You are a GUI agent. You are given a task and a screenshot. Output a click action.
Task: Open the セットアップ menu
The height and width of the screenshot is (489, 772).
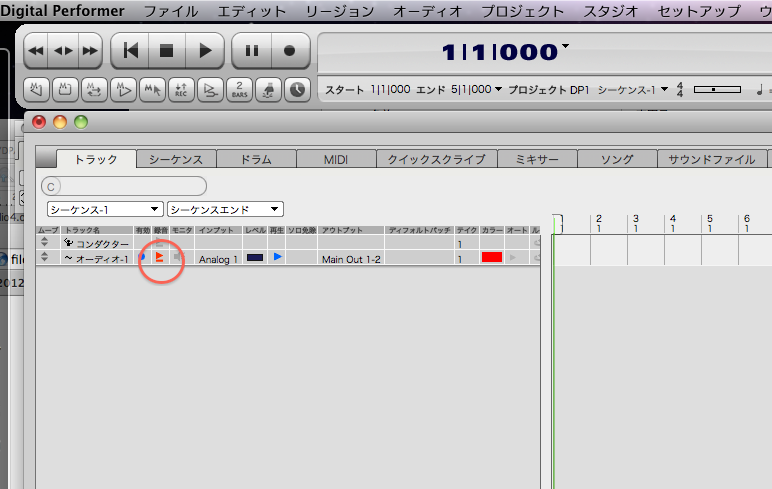(x=699, y=11)
